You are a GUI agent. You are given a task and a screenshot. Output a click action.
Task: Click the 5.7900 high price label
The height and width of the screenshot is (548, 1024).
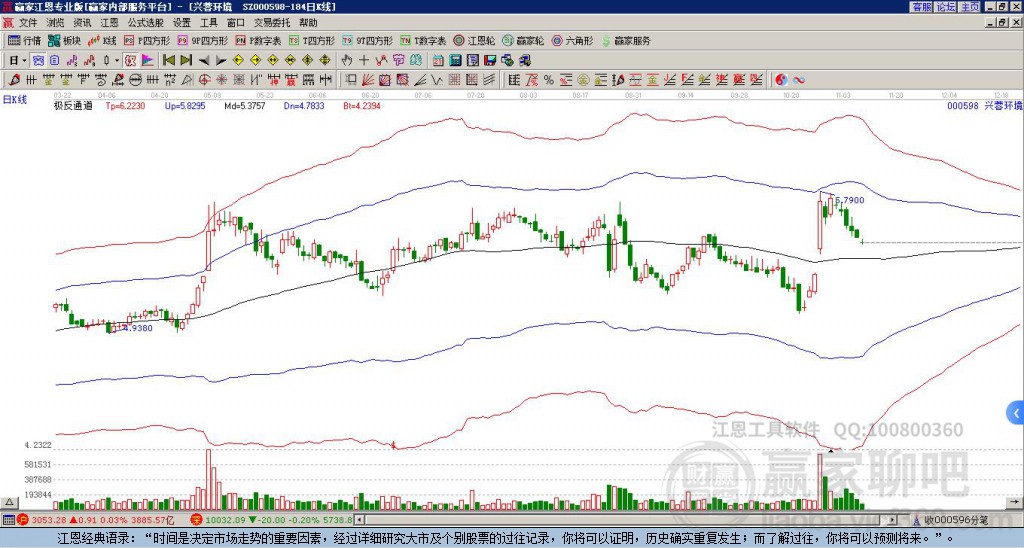click(x=850, y=200)
